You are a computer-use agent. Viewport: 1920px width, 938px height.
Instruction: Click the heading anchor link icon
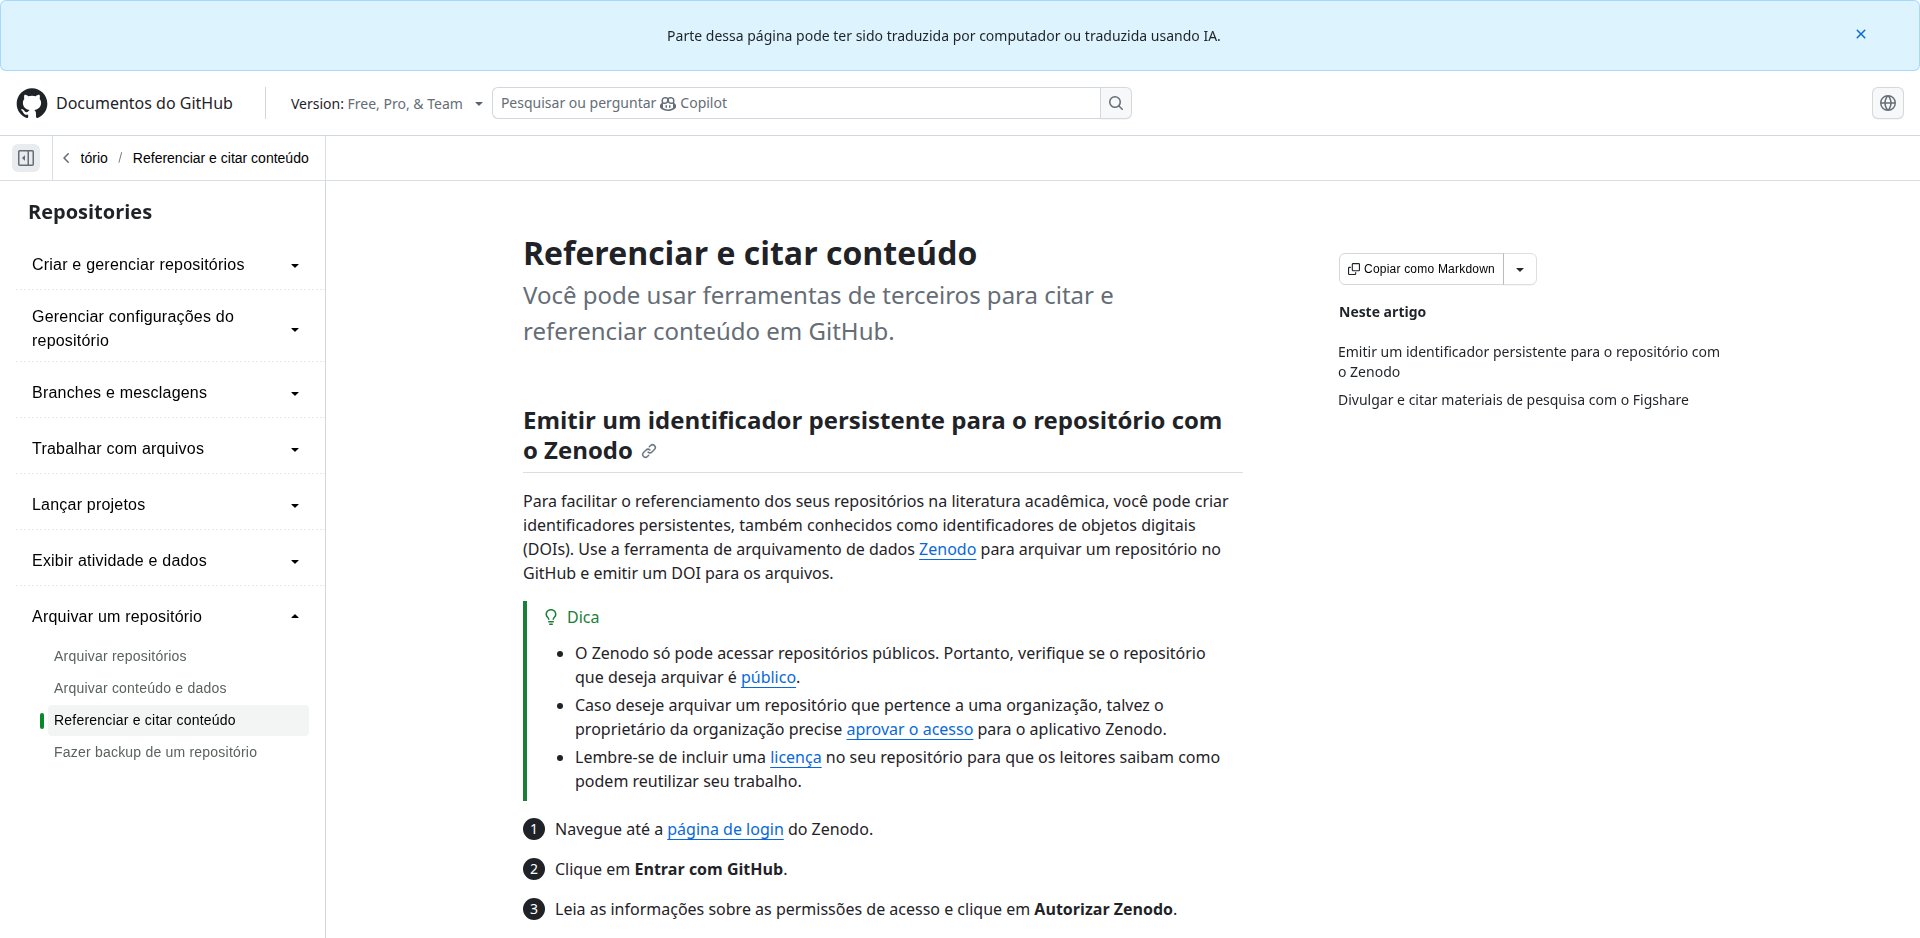[x=648, y=451]
